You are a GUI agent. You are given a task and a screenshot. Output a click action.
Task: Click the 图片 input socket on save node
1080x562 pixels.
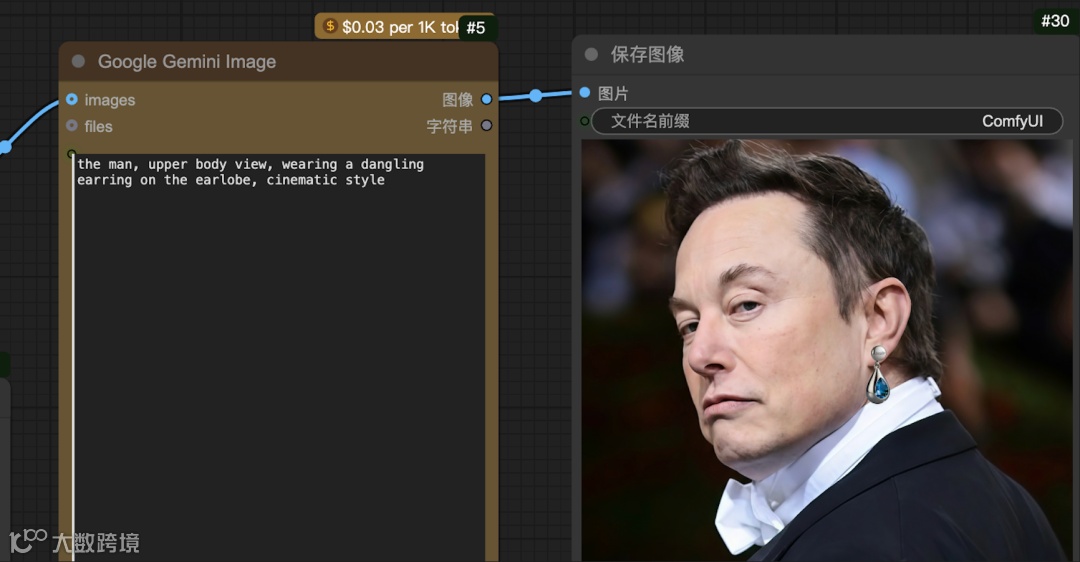tap(585, 92)
